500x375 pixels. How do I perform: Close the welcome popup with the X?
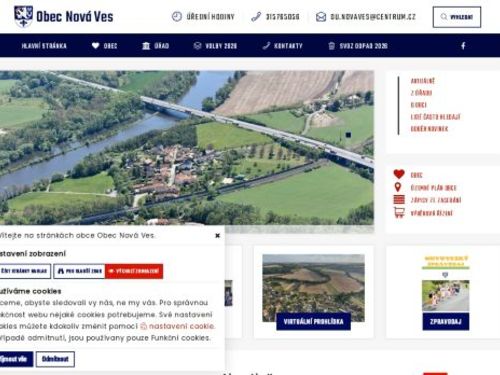point(217,236)
